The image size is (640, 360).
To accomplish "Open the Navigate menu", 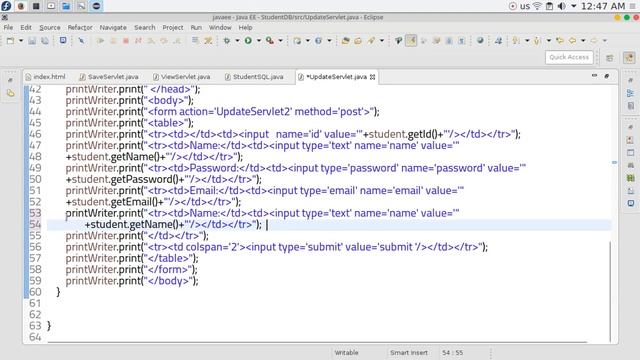I will (113, 27).
